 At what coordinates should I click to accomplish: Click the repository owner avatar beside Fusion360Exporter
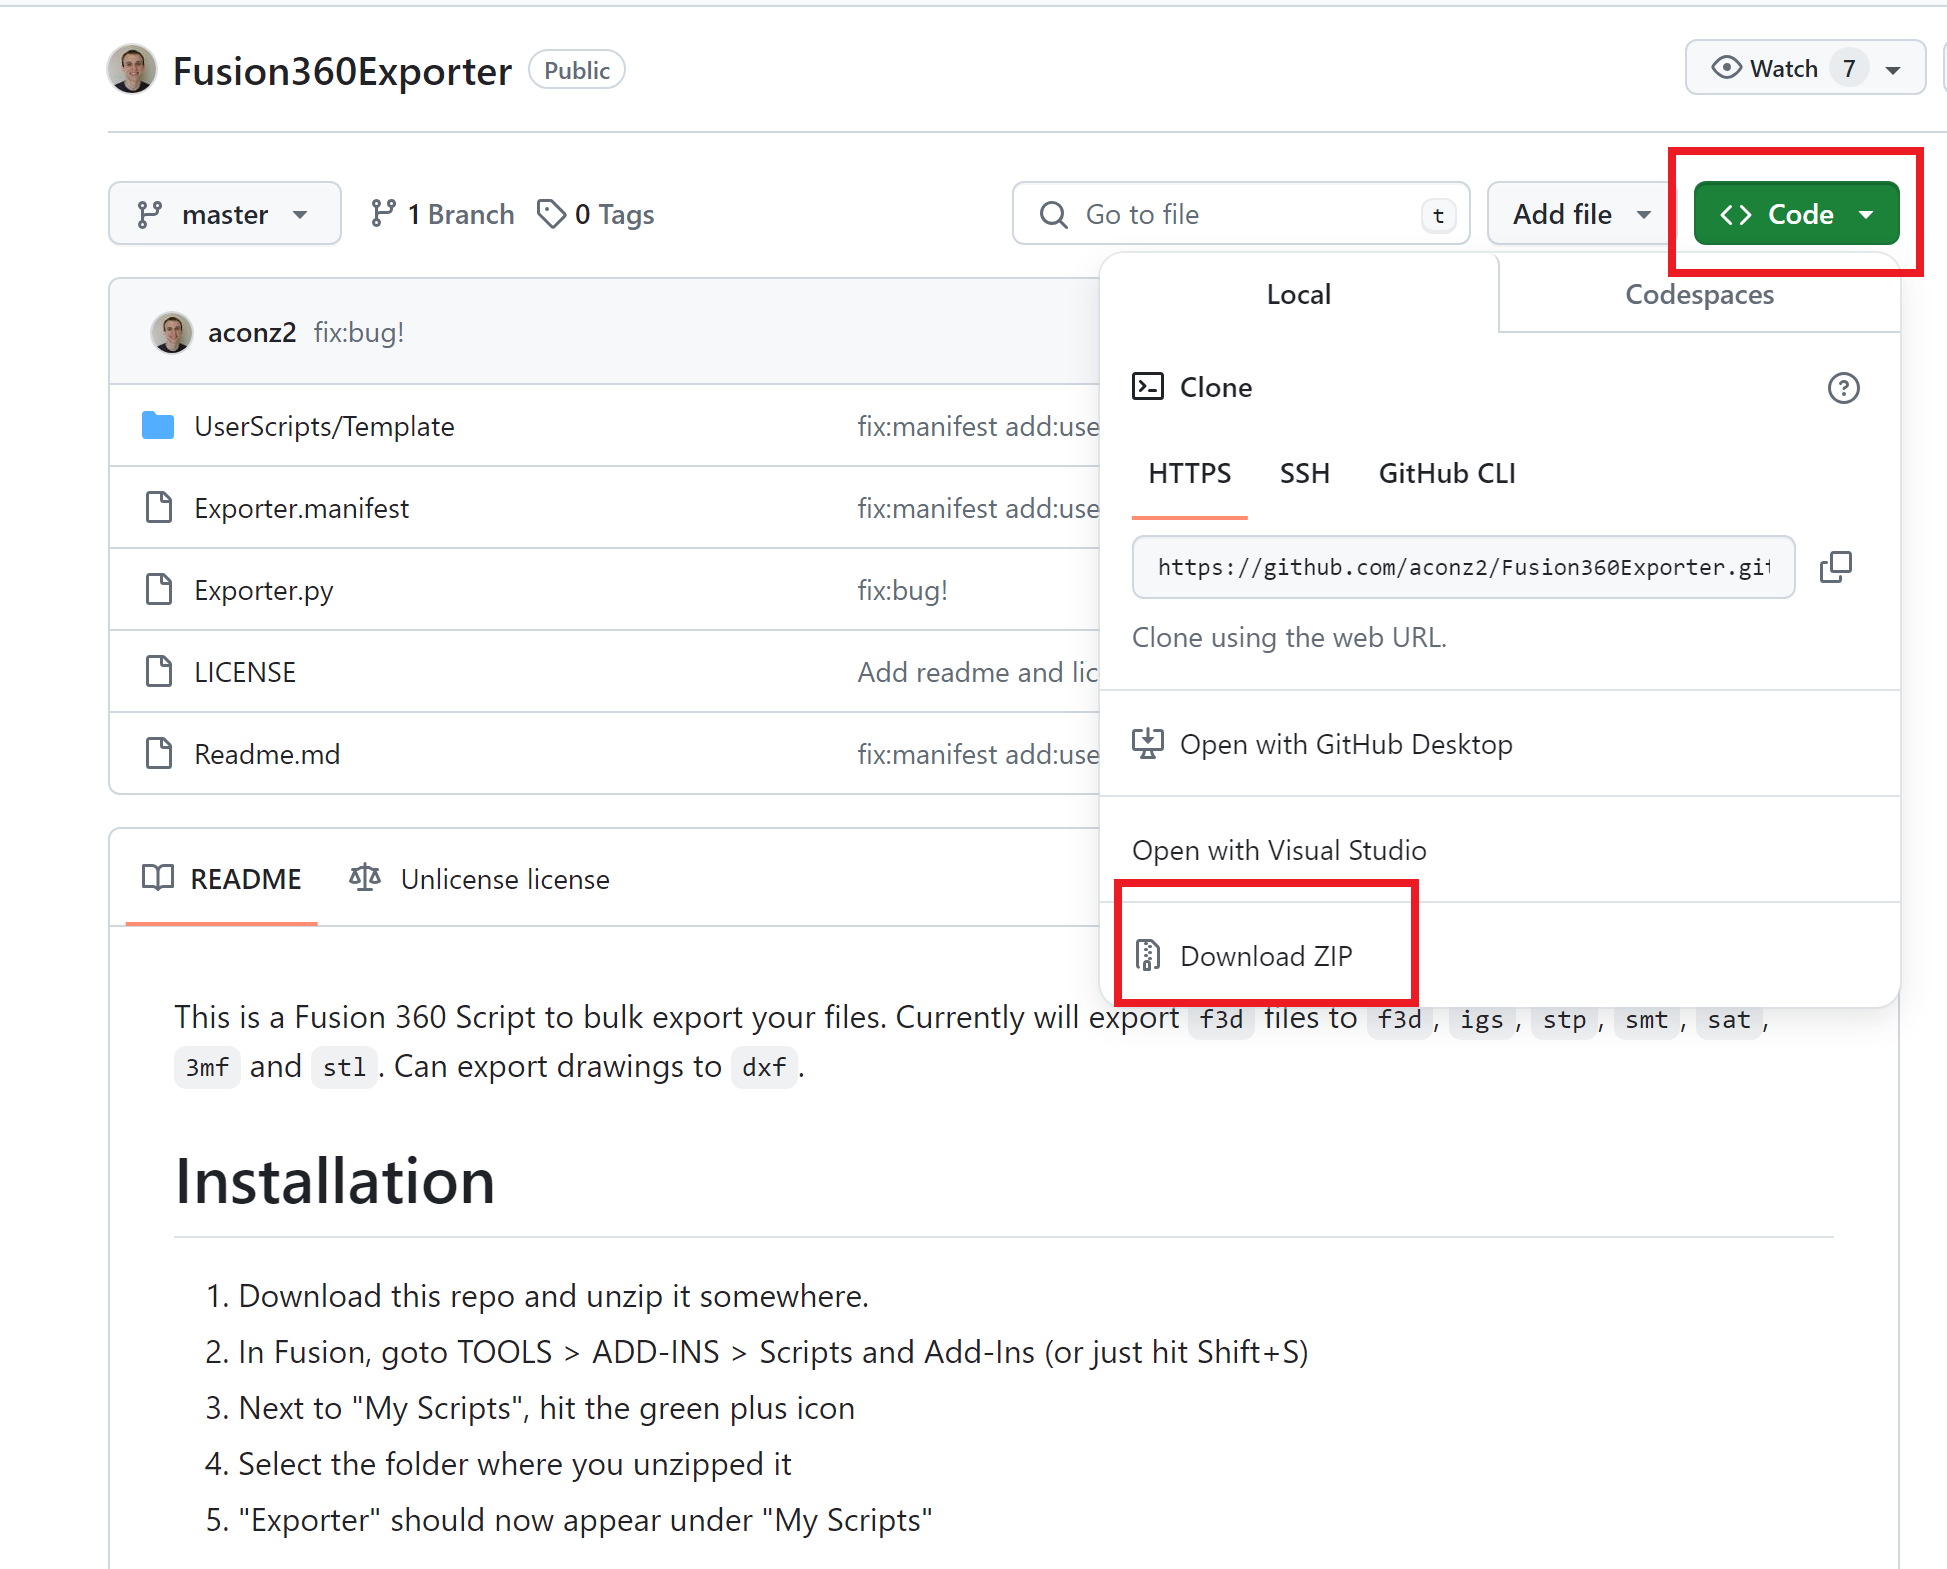[x=132, y=70]
